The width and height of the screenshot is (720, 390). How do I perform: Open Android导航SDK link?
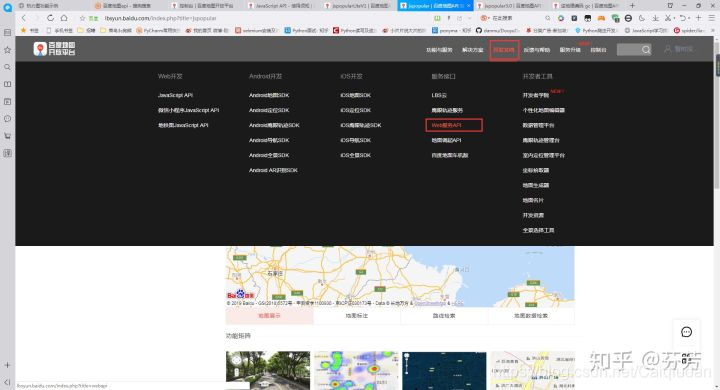(269, 140)
